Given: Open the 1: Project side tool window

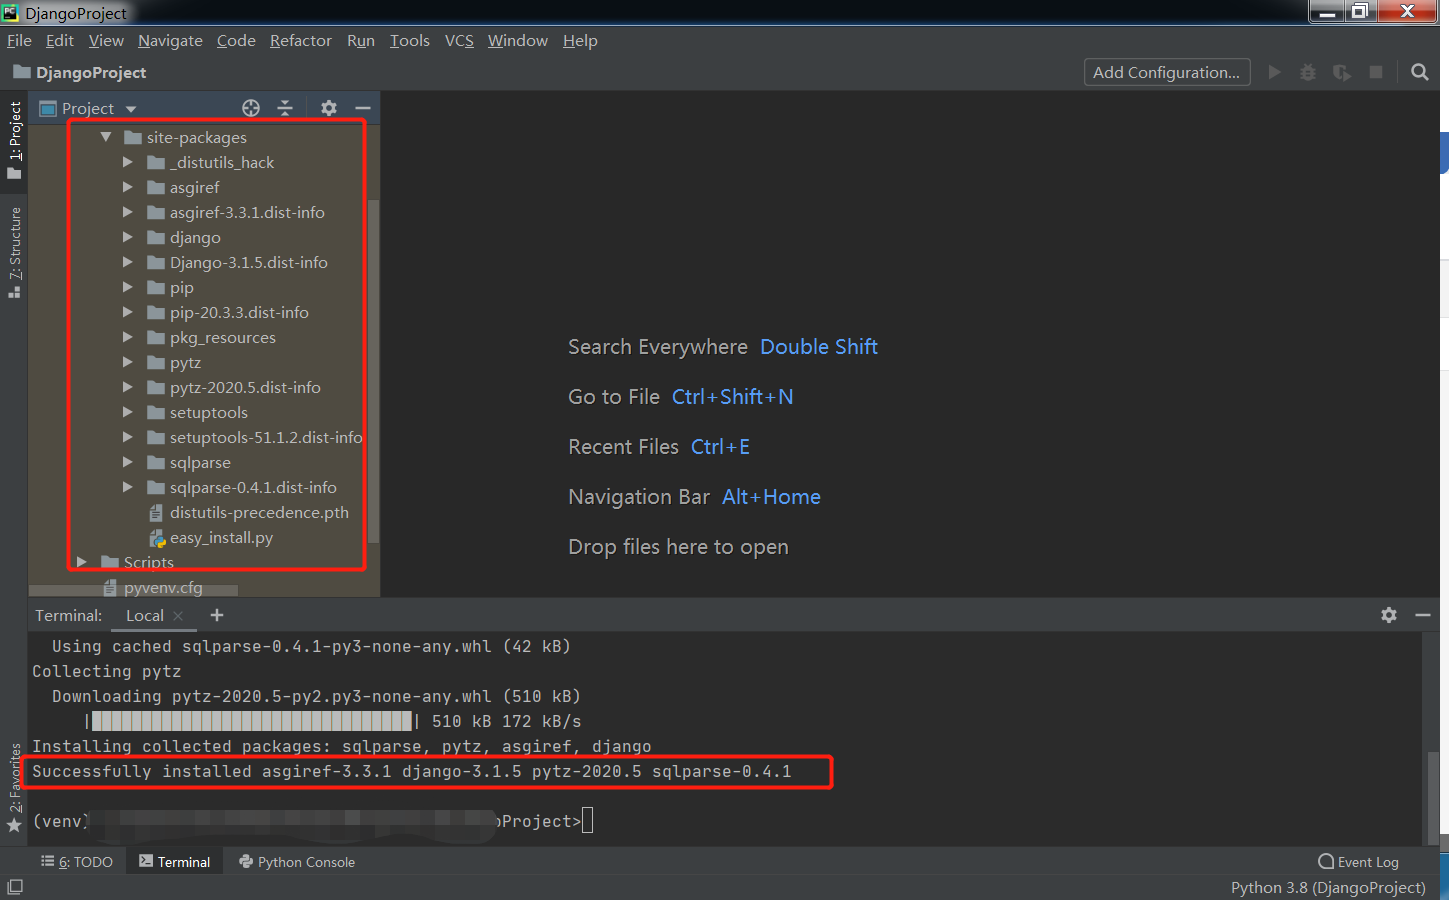Looking at the screenshot, I should point(14,140).
